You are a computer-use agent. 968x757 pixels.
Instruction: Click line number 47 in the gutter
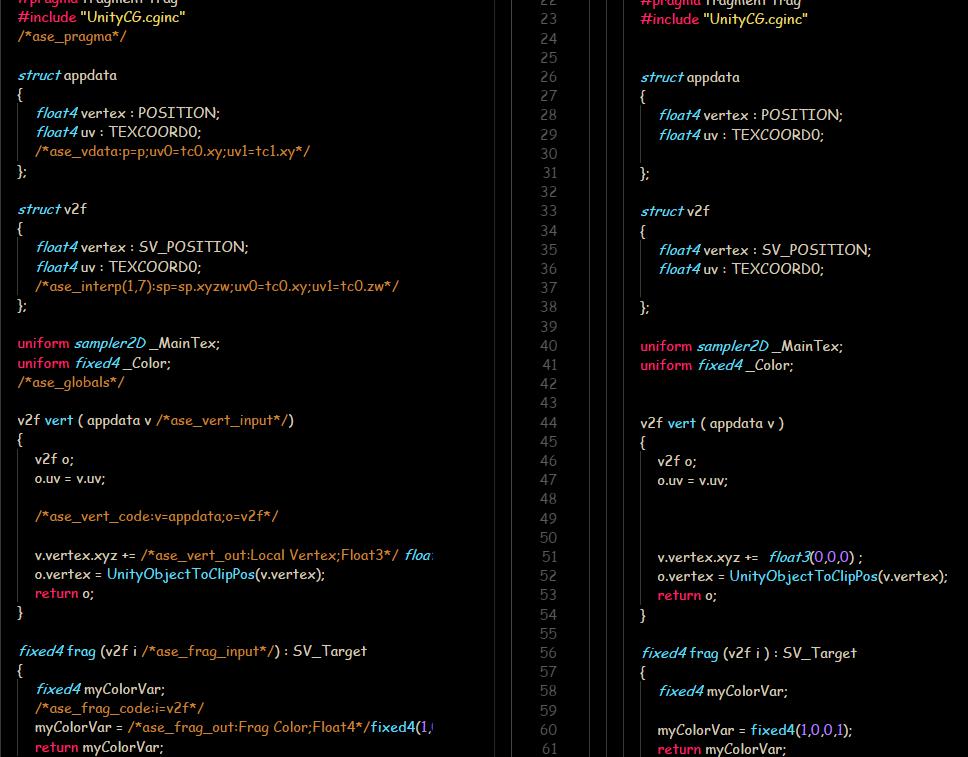pos(548,480)
